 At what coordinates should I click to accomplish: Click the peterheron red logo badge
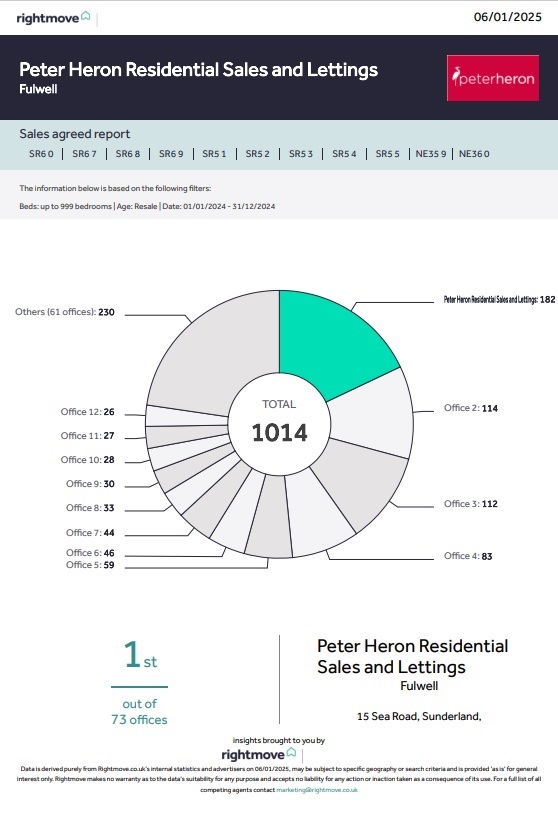[493, 78]
